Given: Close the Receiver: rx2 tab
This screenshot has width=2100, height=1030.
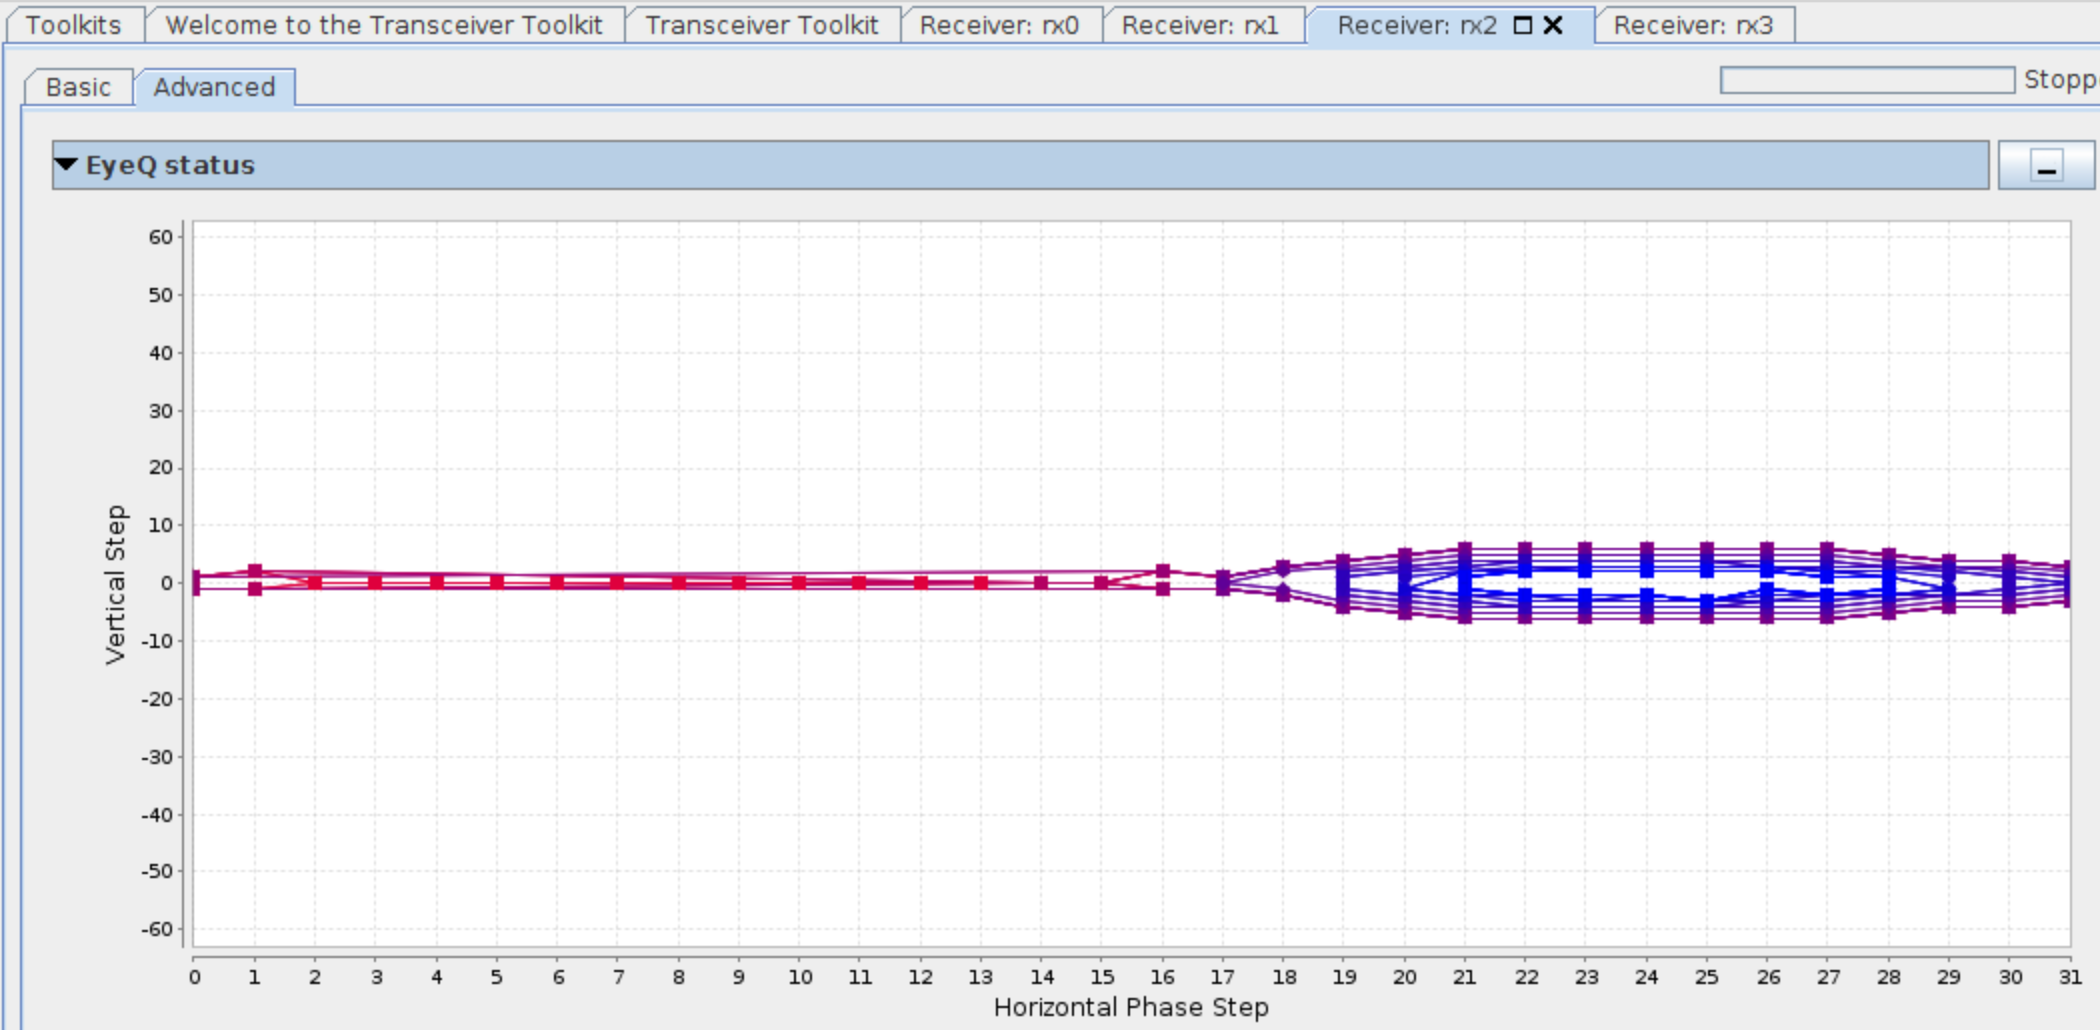Looking at the screenshot, I should pos(1553,25).
